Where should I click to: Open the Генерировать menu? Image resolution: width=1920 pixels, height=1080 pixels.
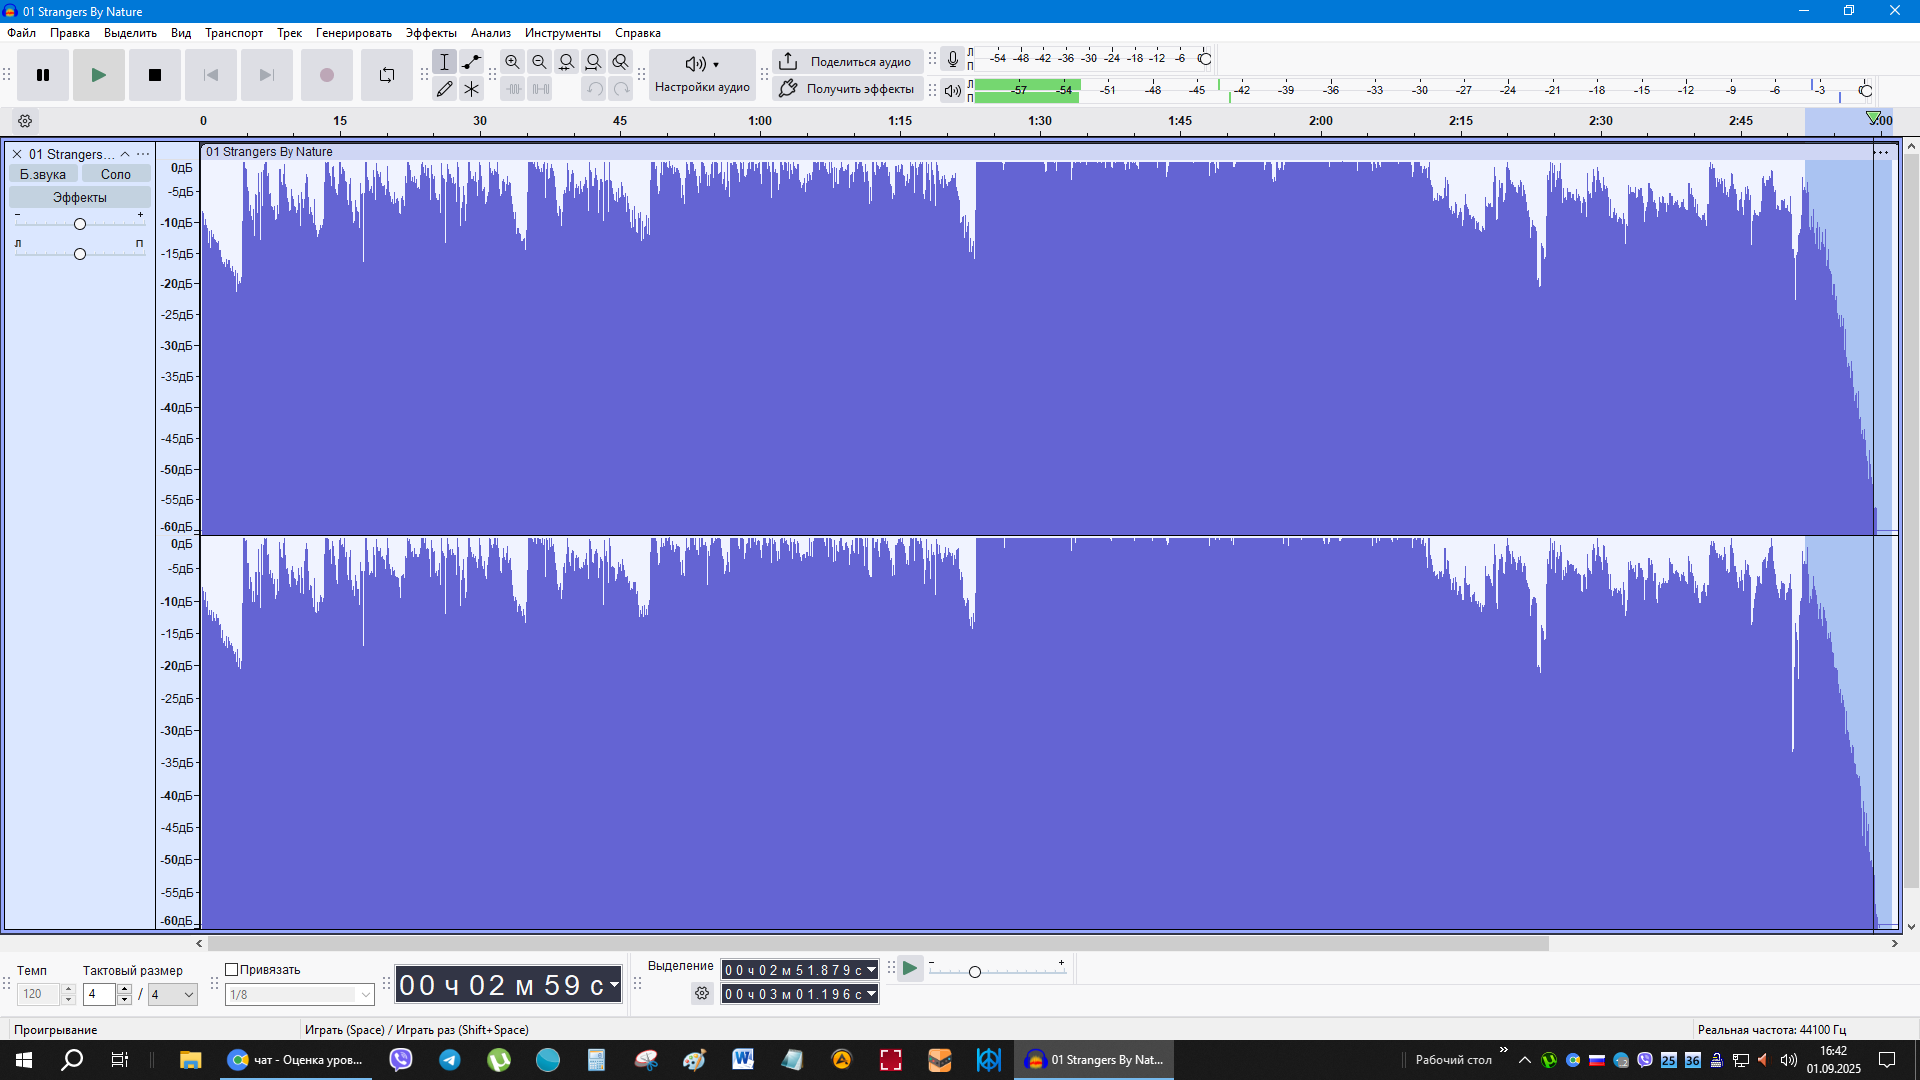click(x=353, y=33)
